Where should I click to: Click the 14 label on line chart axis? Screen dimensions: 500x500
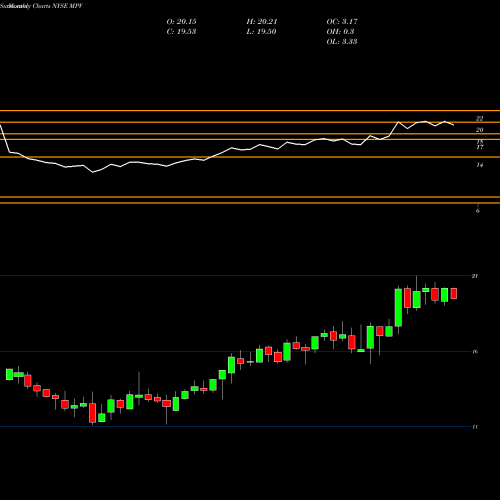479,165
